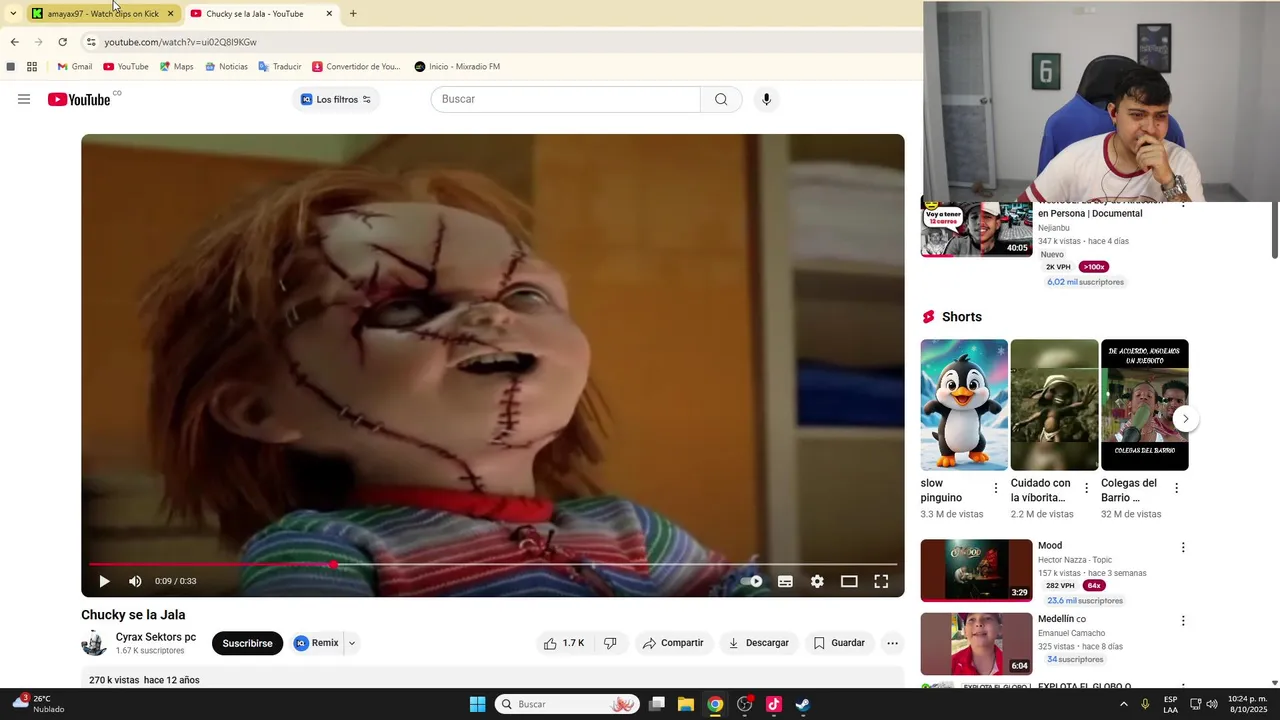The width and height of the screenshot is (1280, 720).
Task: Click the YouTube search magnifier button
Action: 721,99
